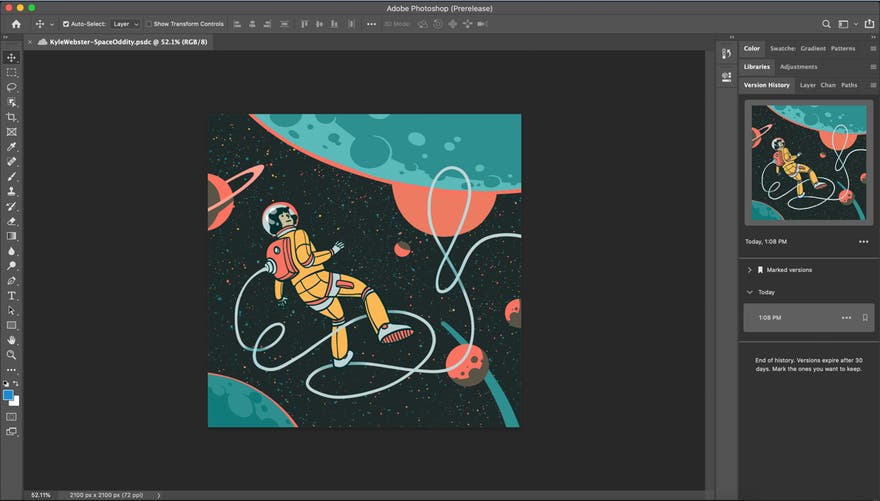
Task: Select the Zoom tool
Action: pos(12,355)
